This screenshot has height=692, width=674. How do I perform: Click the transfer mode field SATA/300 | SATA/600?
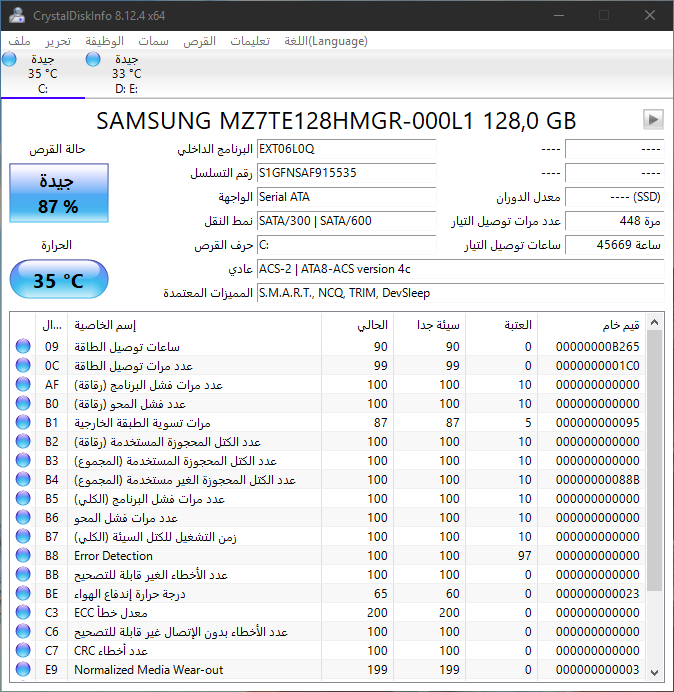346,221
